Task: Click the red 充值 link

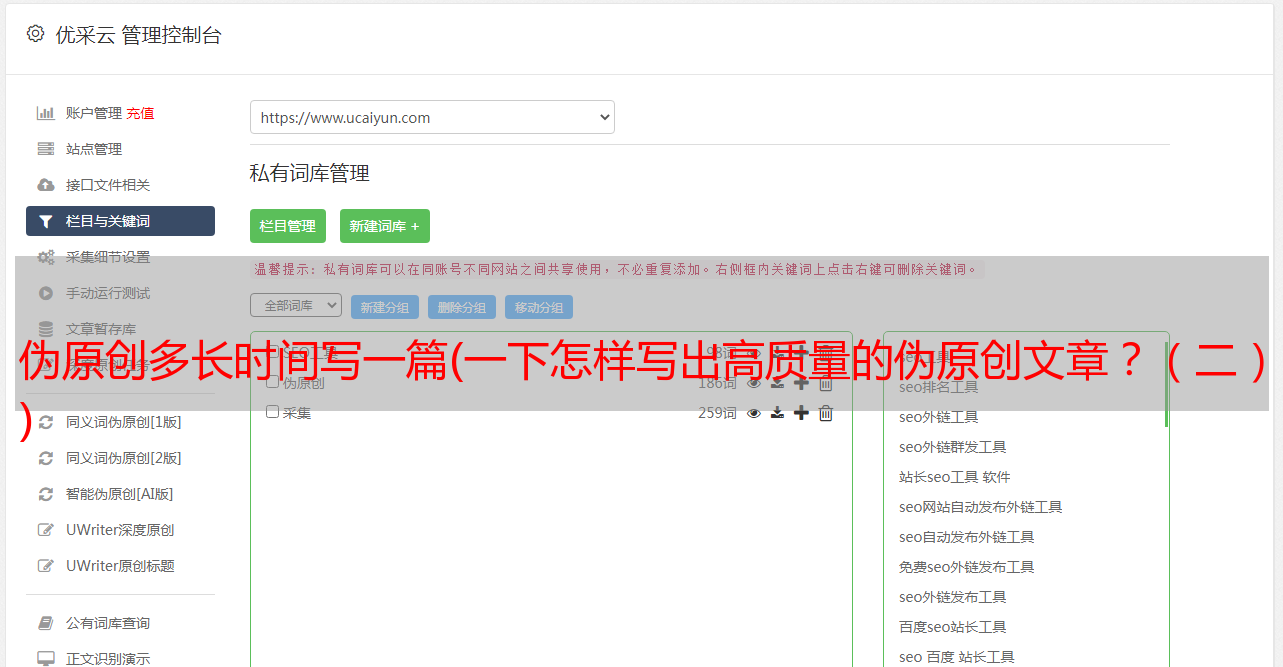Action: click(x=140, y=113)
